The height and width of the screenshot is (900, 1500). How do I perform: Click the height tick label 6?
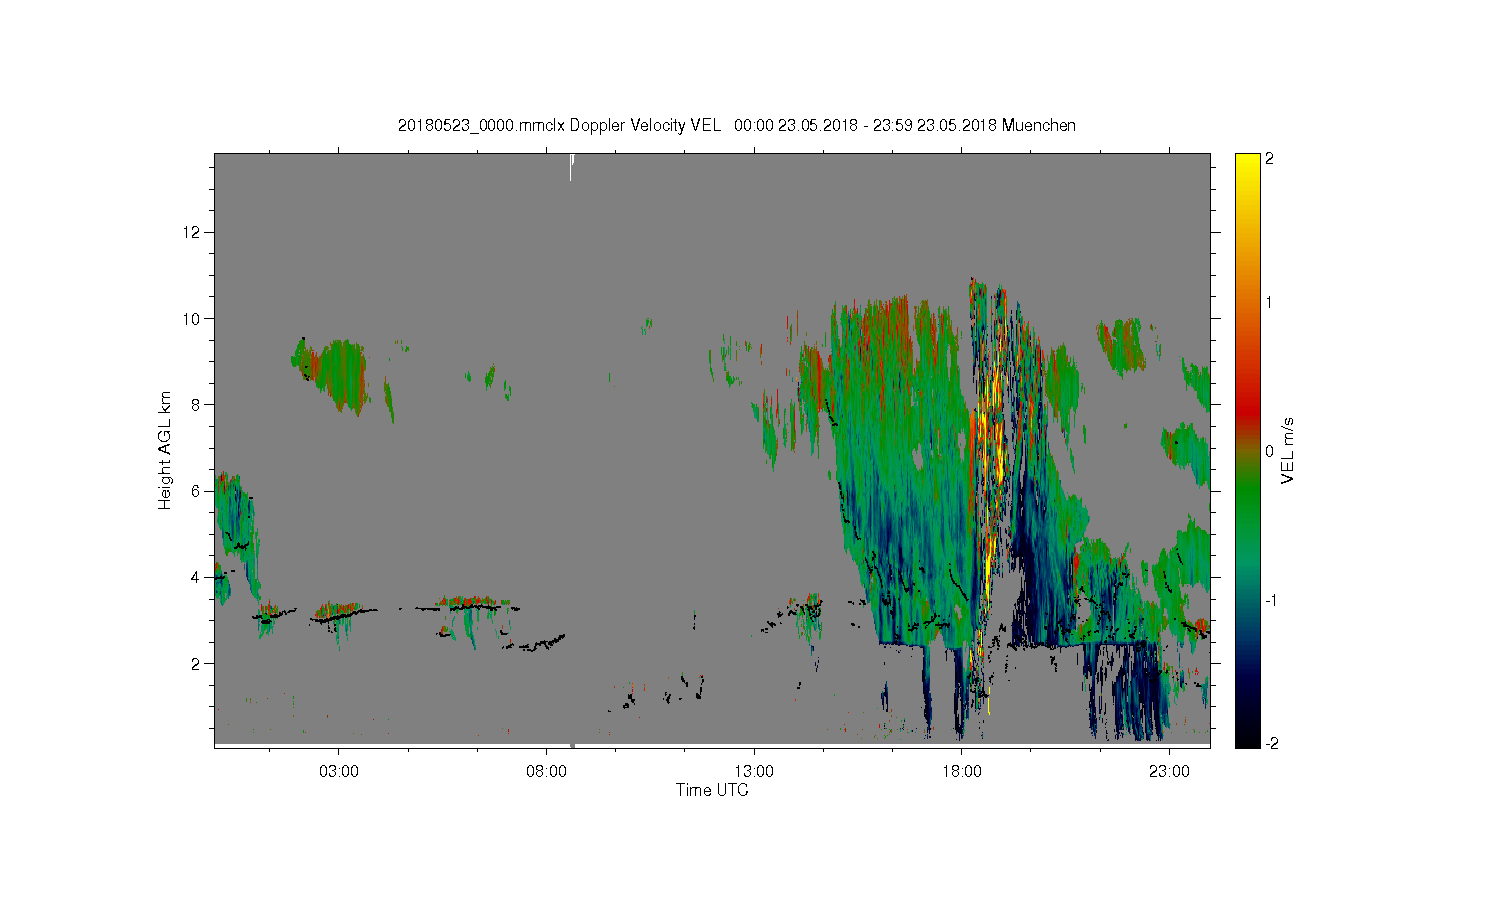point(197,491)
